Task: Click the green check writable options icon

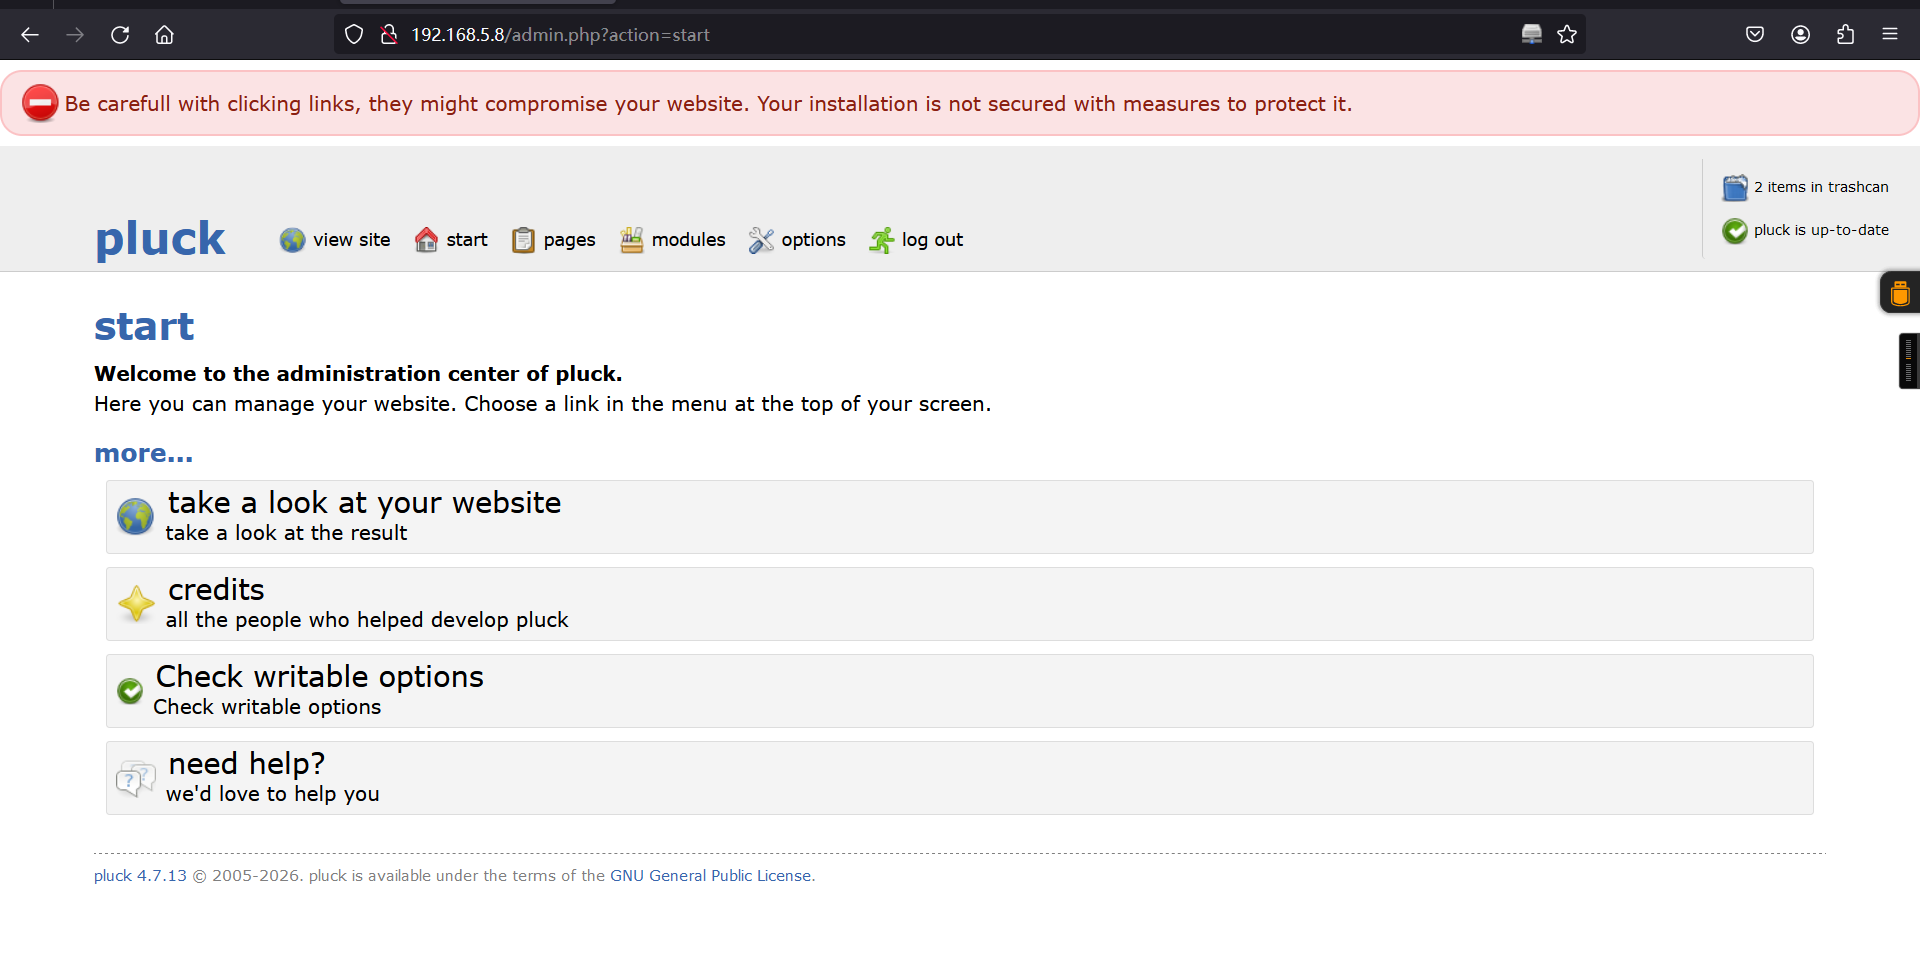Action: [130, 691]
